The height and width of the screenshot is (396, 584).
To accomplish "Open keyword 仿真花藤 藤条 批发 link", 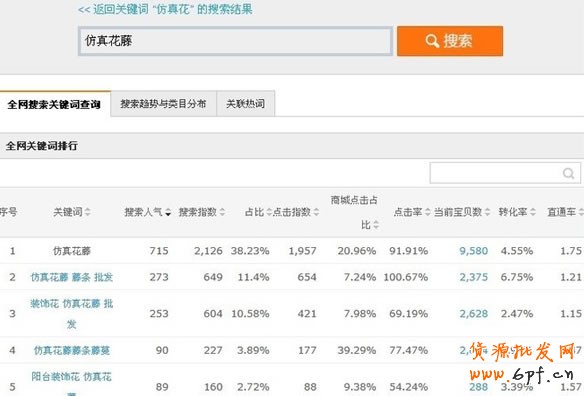I will (x=72, y=277).
